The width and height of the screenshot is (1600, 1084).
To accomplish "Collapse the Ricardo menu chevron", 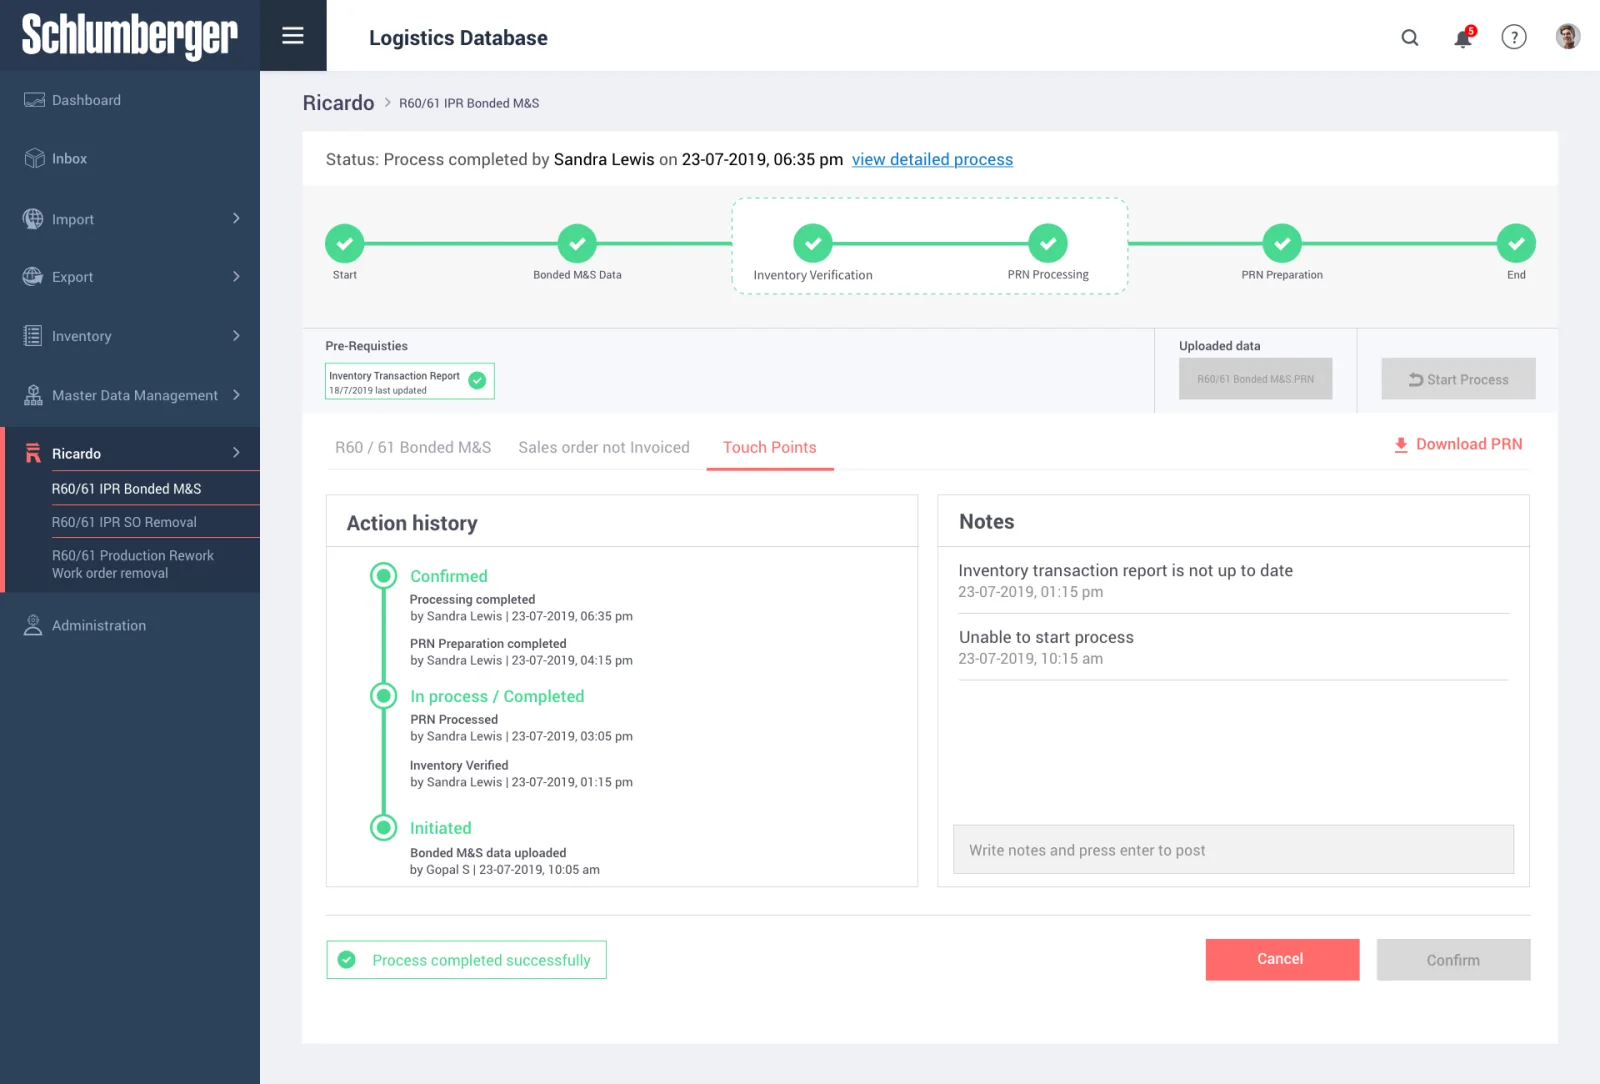I will click(236, 452).
